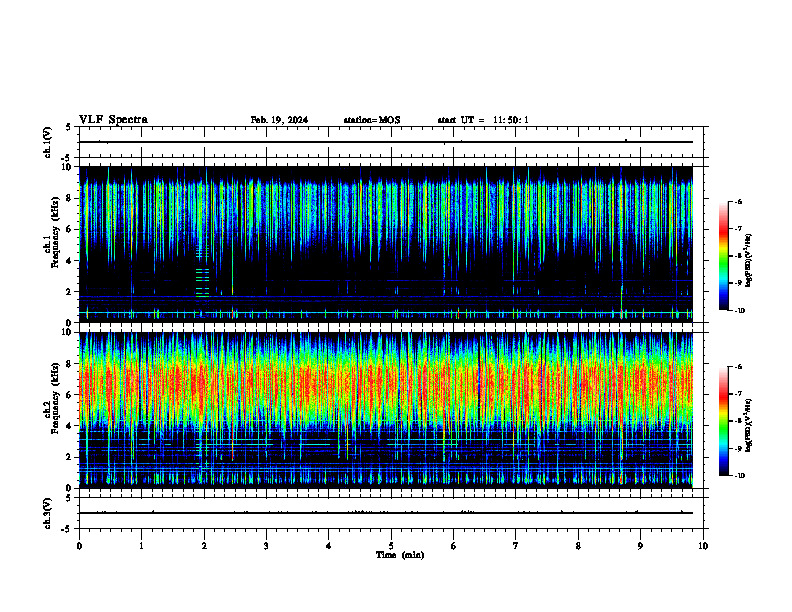
Task: Click the time axis tick label "1"
Action: click(141, 546)
